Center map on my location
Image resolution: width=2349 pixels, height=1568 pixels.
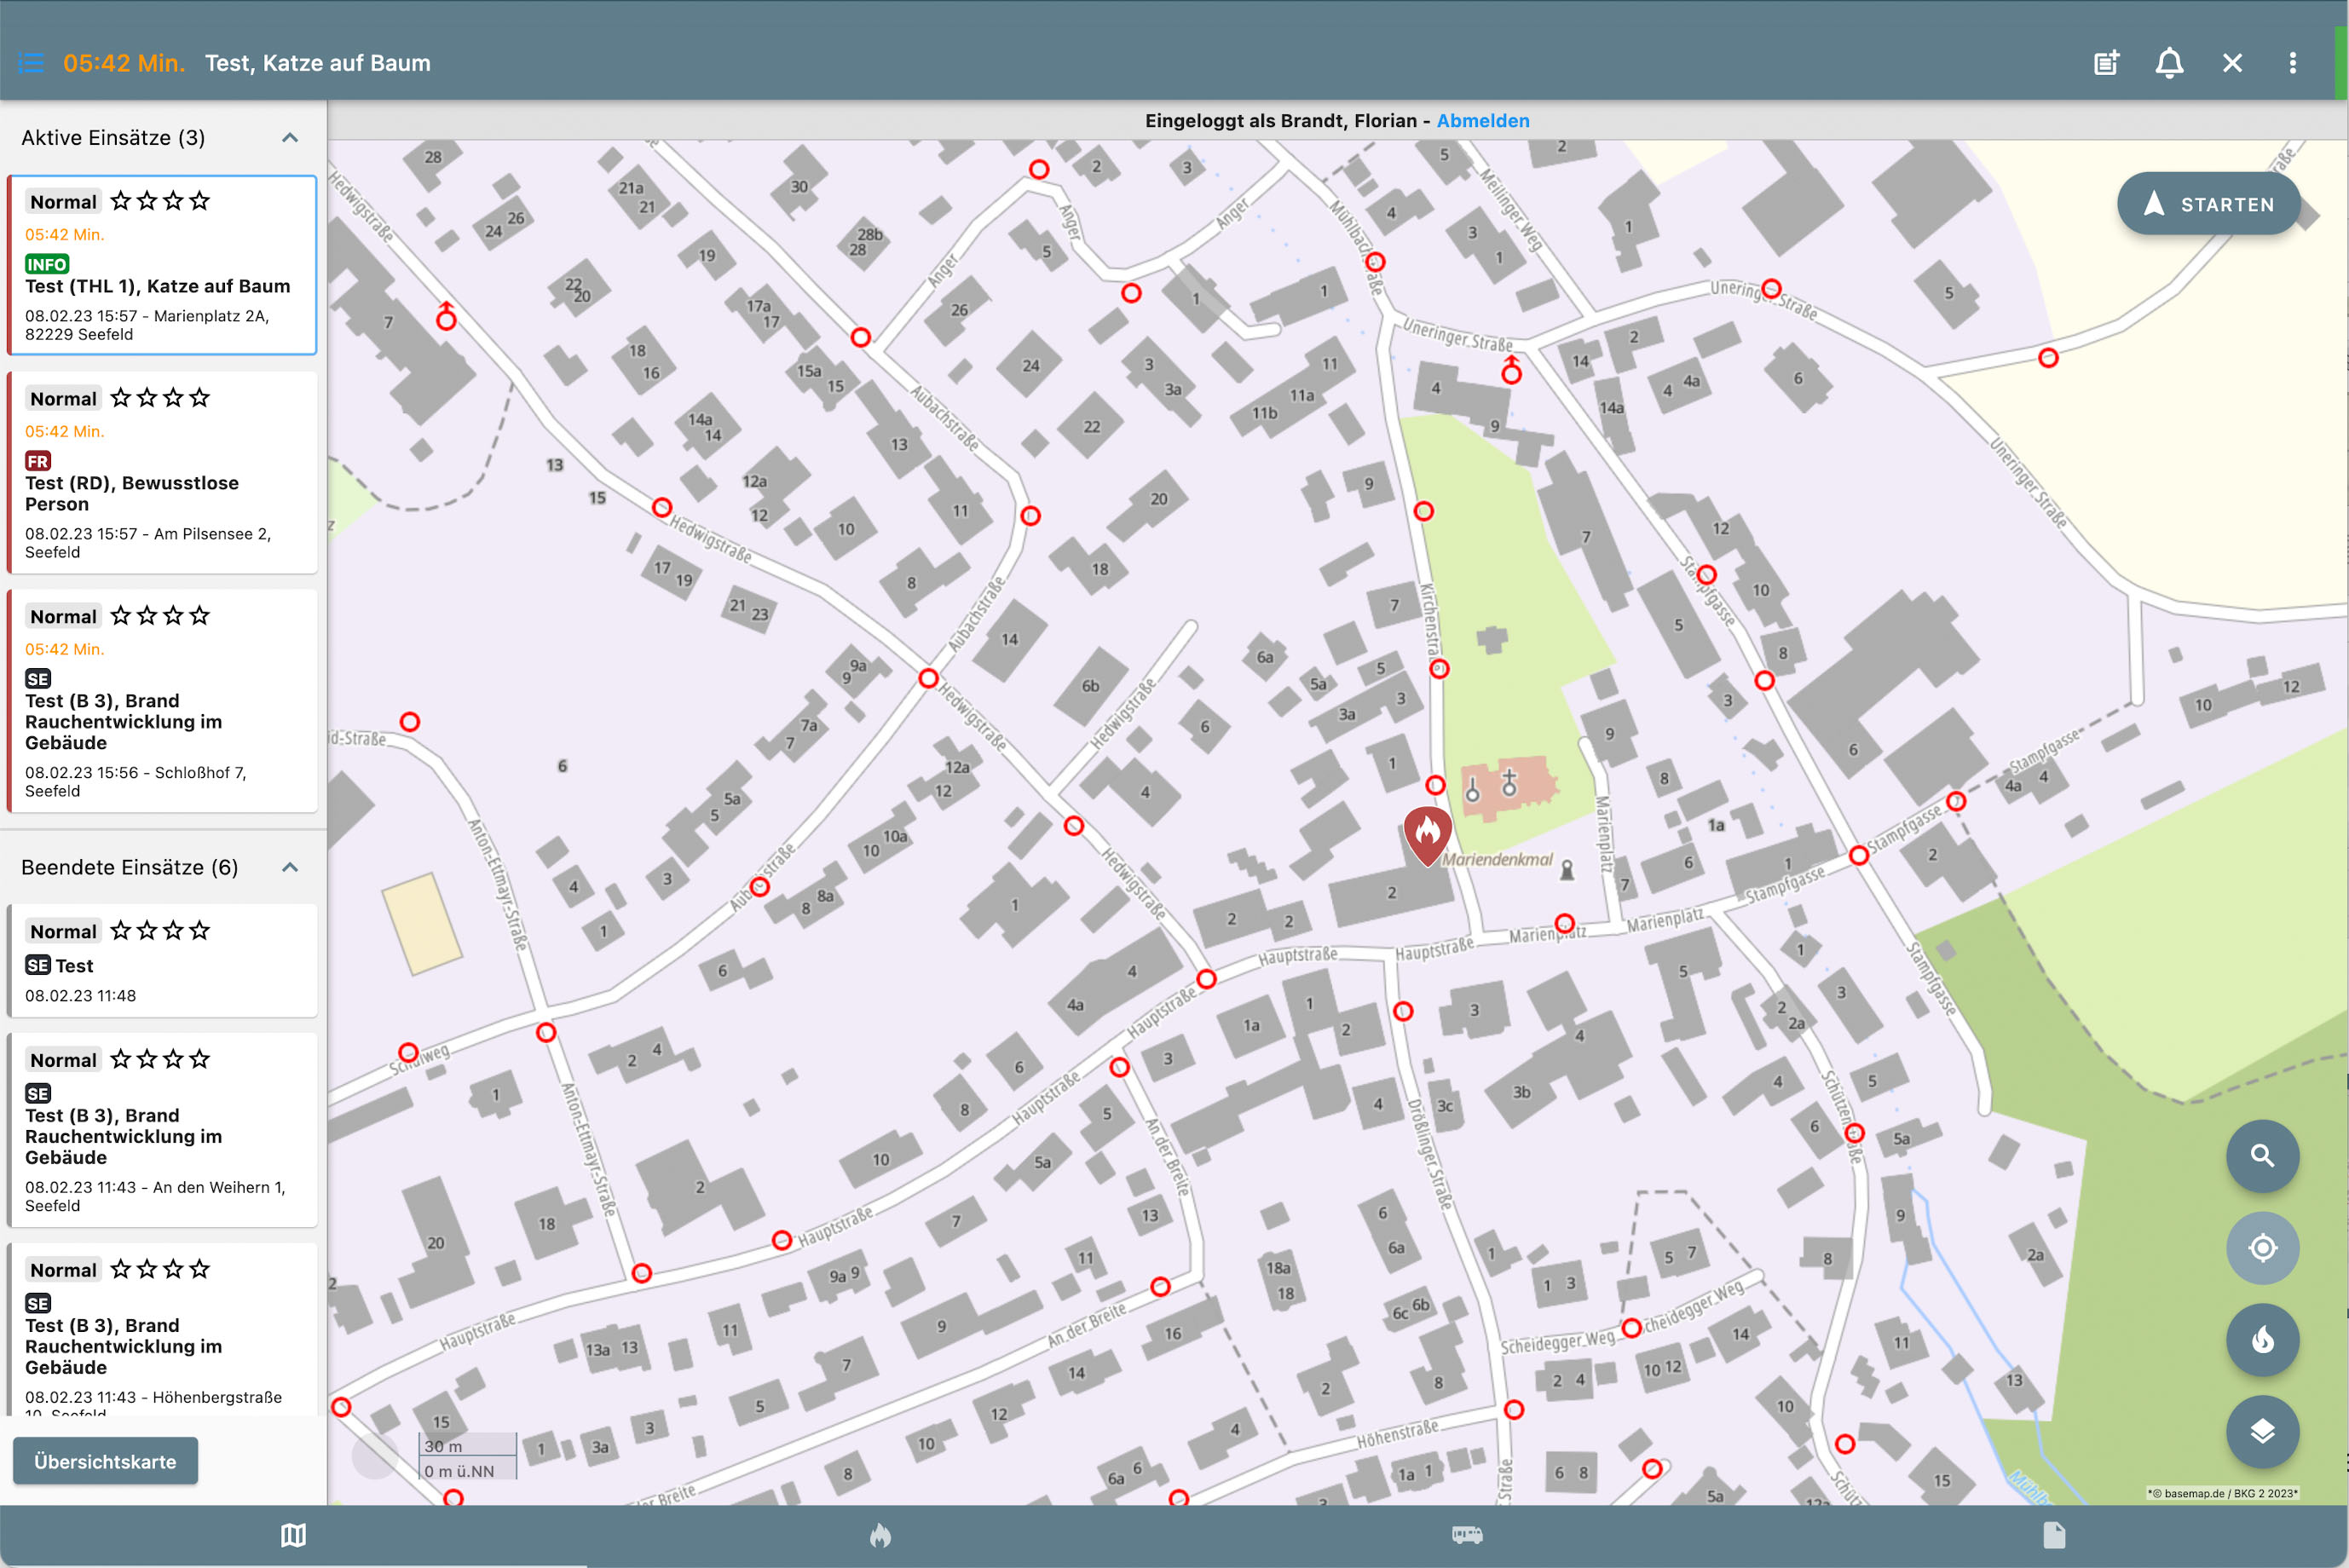click(2262, 1248)
